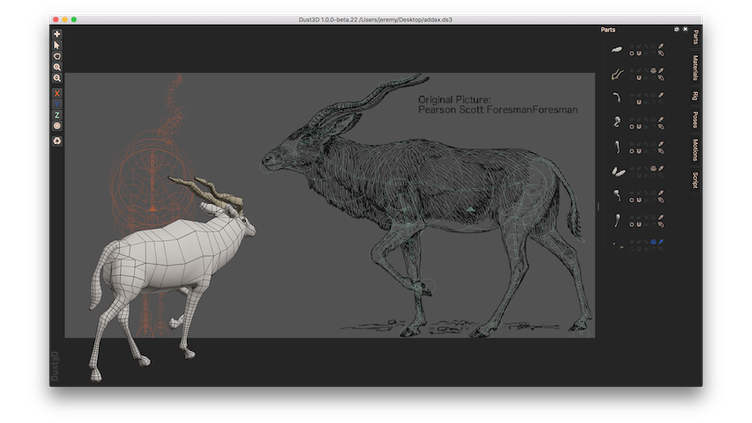The image size is (752, 423).
Task: Click the regenerate mesh recycle icon
Action: pos(57,140)
